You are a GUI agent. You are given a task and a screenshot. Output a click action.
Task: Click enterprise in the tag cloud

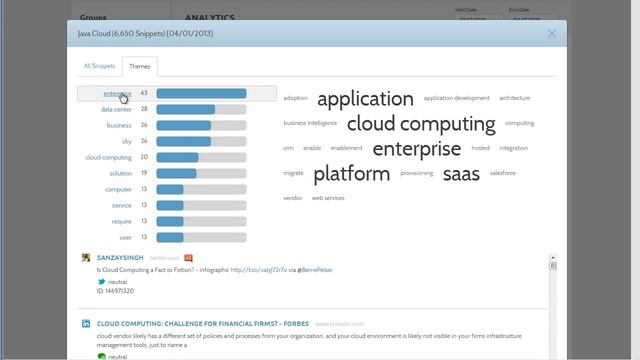click(417, 149)
